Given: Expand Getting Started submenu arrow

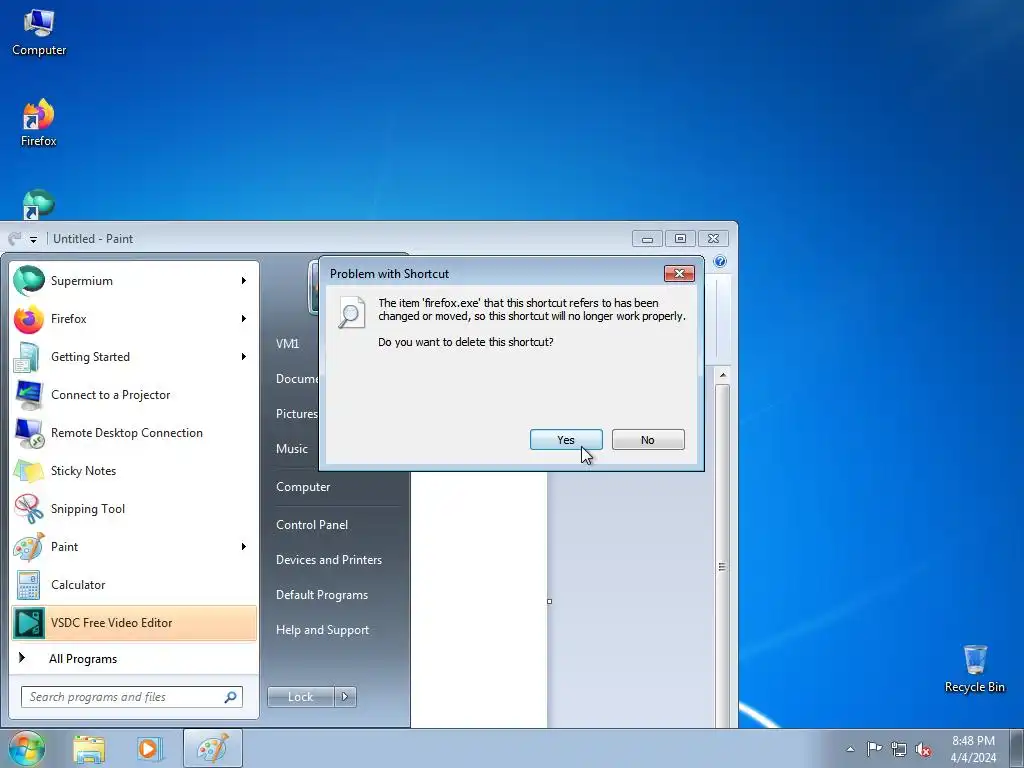Looking at the screenshot, I should click(x=244, y=357).
